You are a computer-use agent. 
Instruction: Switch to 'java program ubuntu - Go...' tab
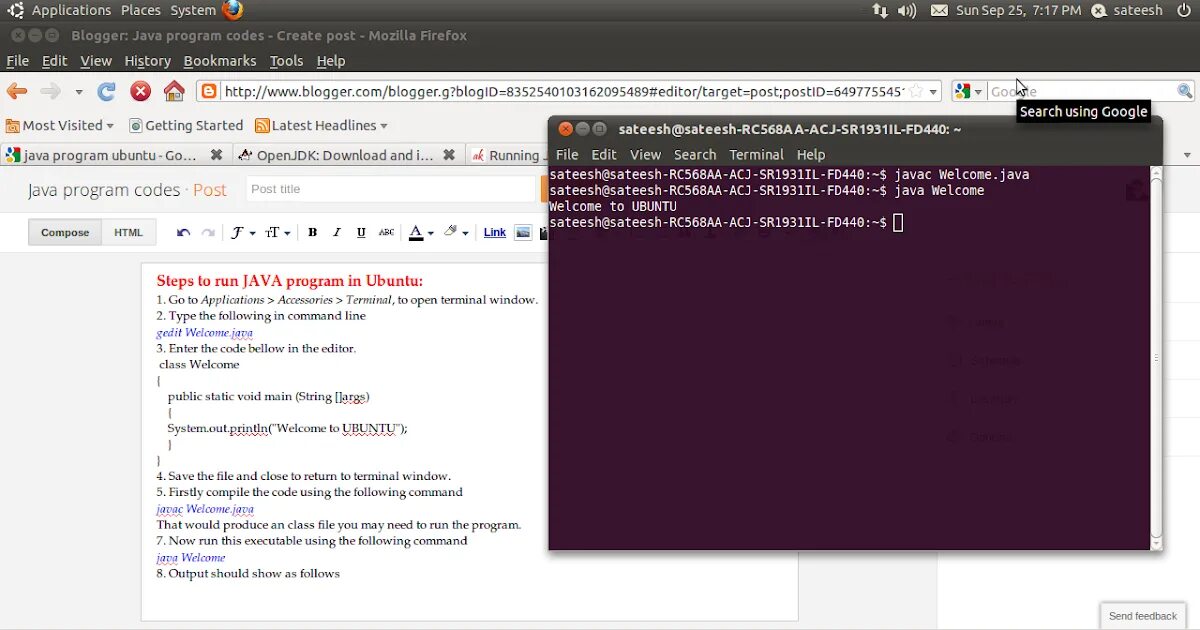tap(110, 155)
